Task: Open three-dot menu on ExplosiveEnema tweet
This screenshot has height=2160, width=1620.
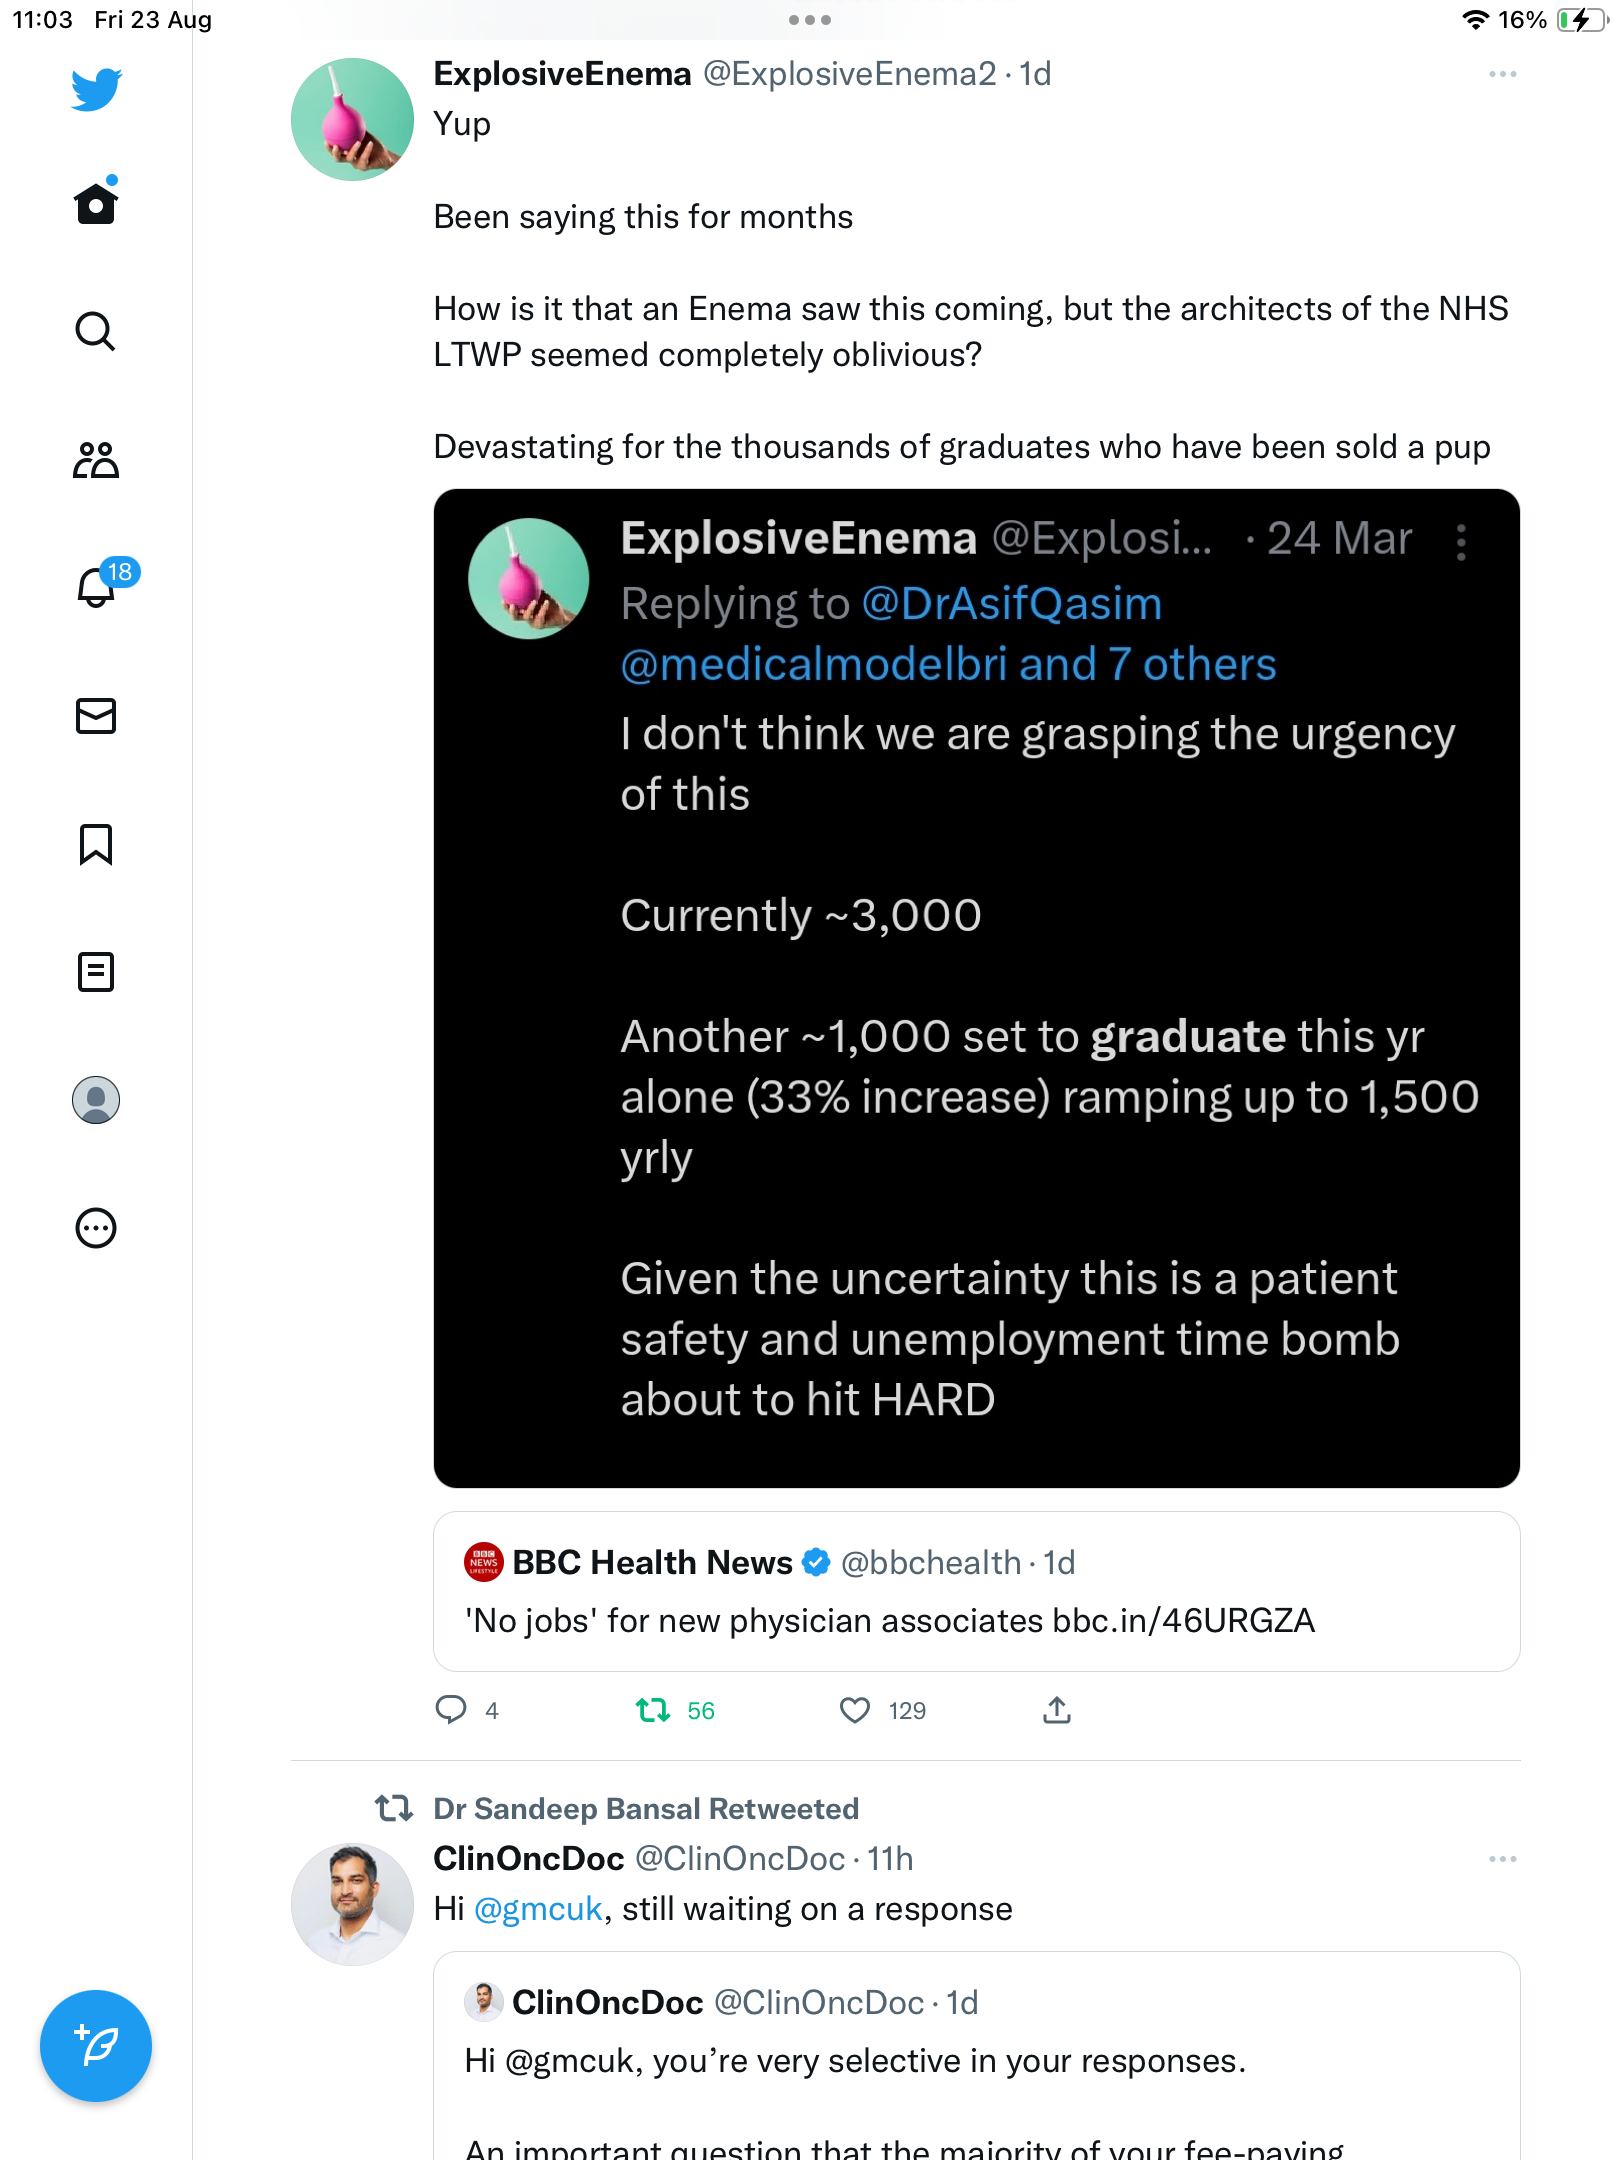Action: click(1502, 74)
